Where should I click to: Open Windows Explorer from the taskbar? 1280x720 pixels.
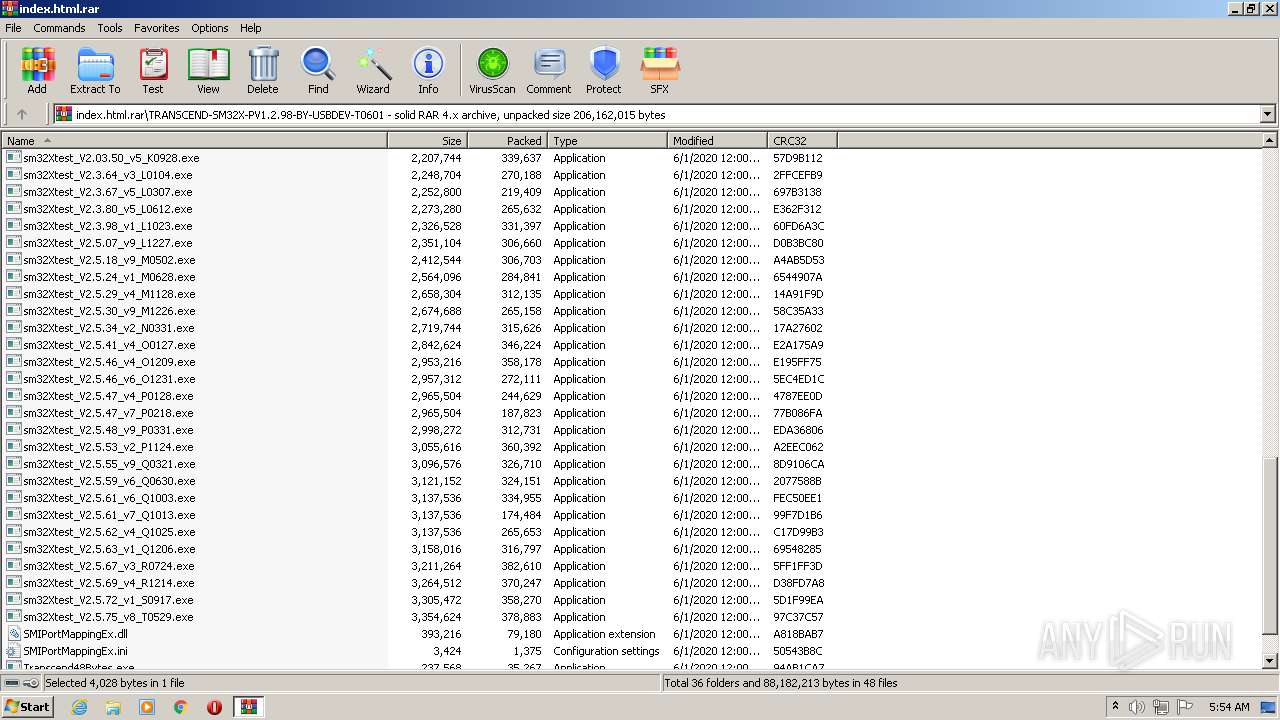click(x=113, y=707)
